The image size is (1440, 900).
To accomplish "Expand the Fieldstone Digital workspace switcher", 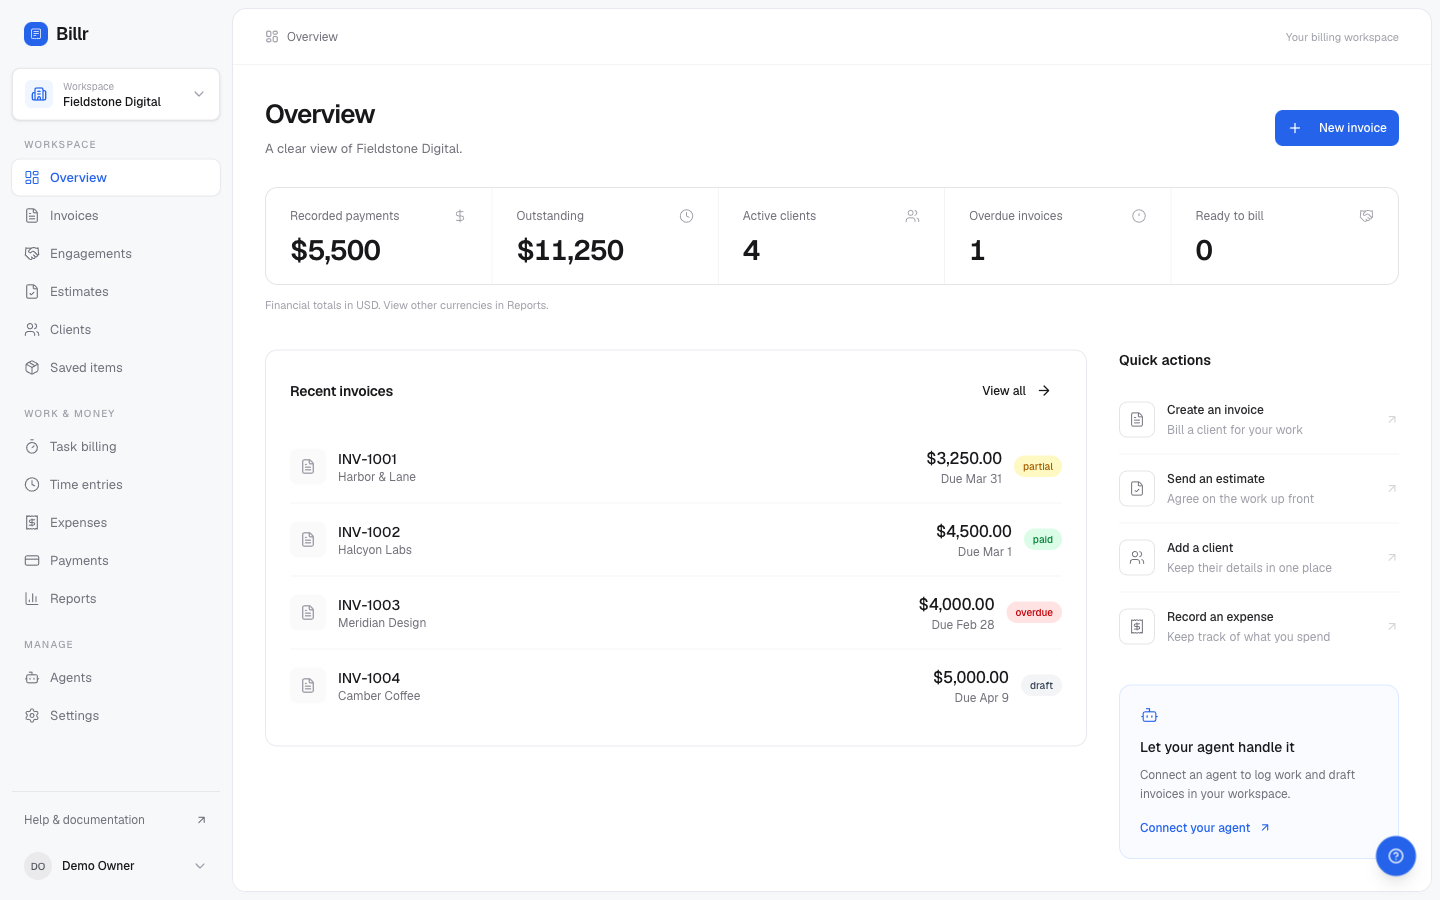I will point(116,94).
